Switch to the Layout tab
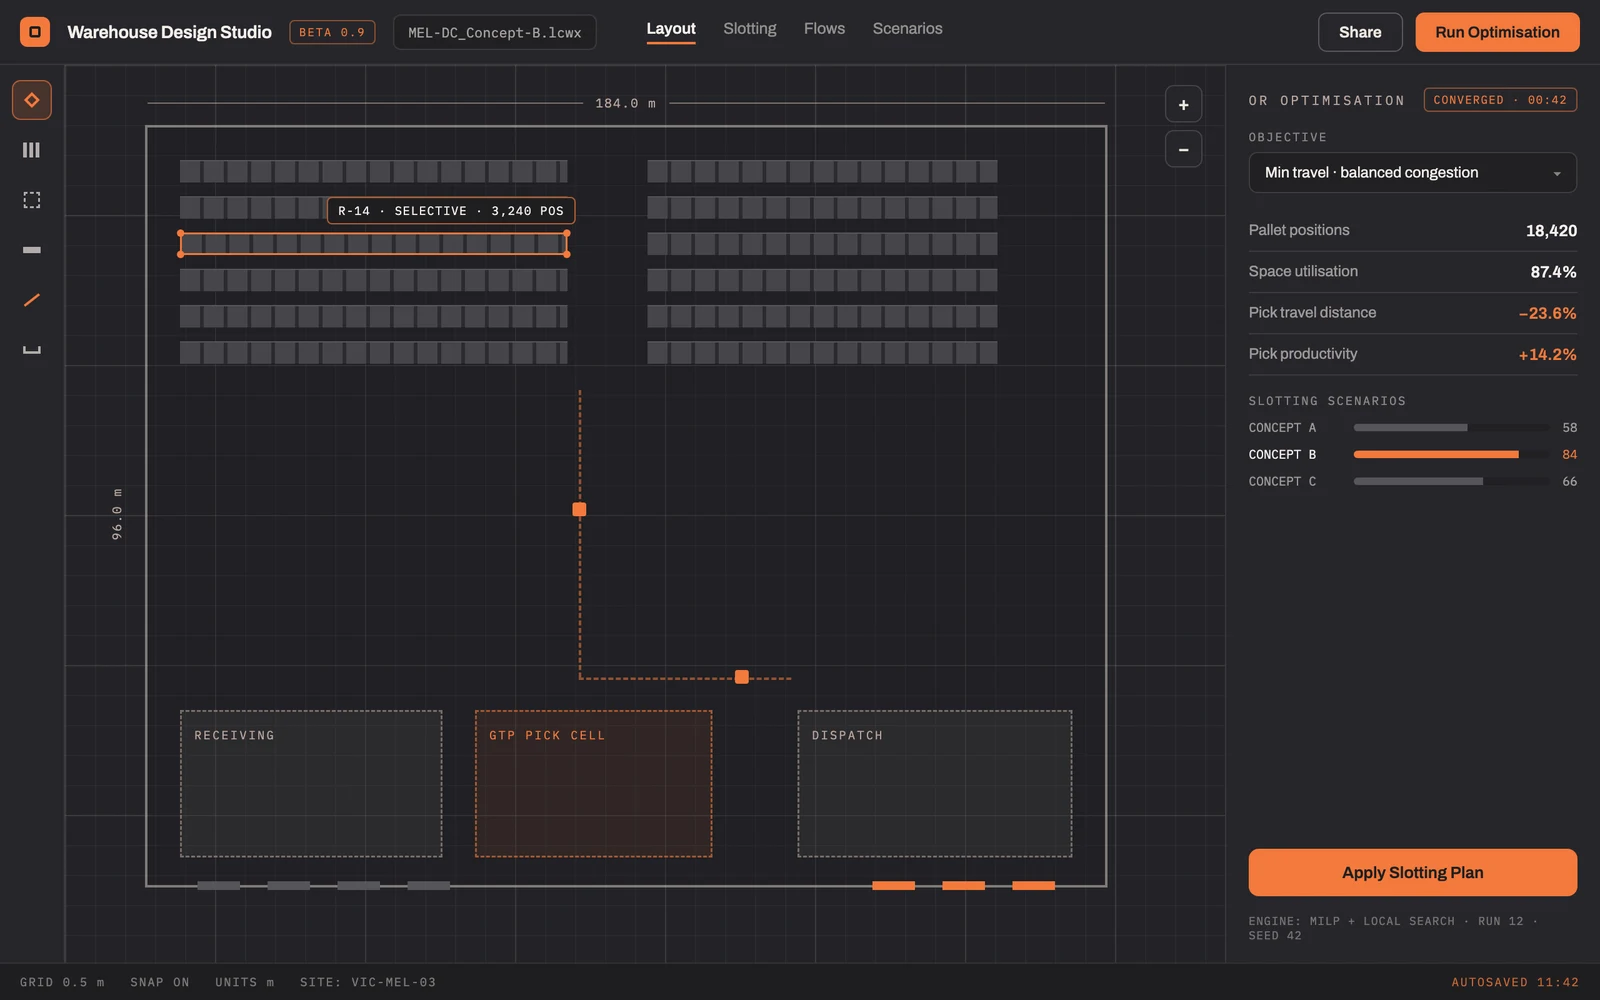This screenshot has width=1600, height=1000. [x=671, y=29]
